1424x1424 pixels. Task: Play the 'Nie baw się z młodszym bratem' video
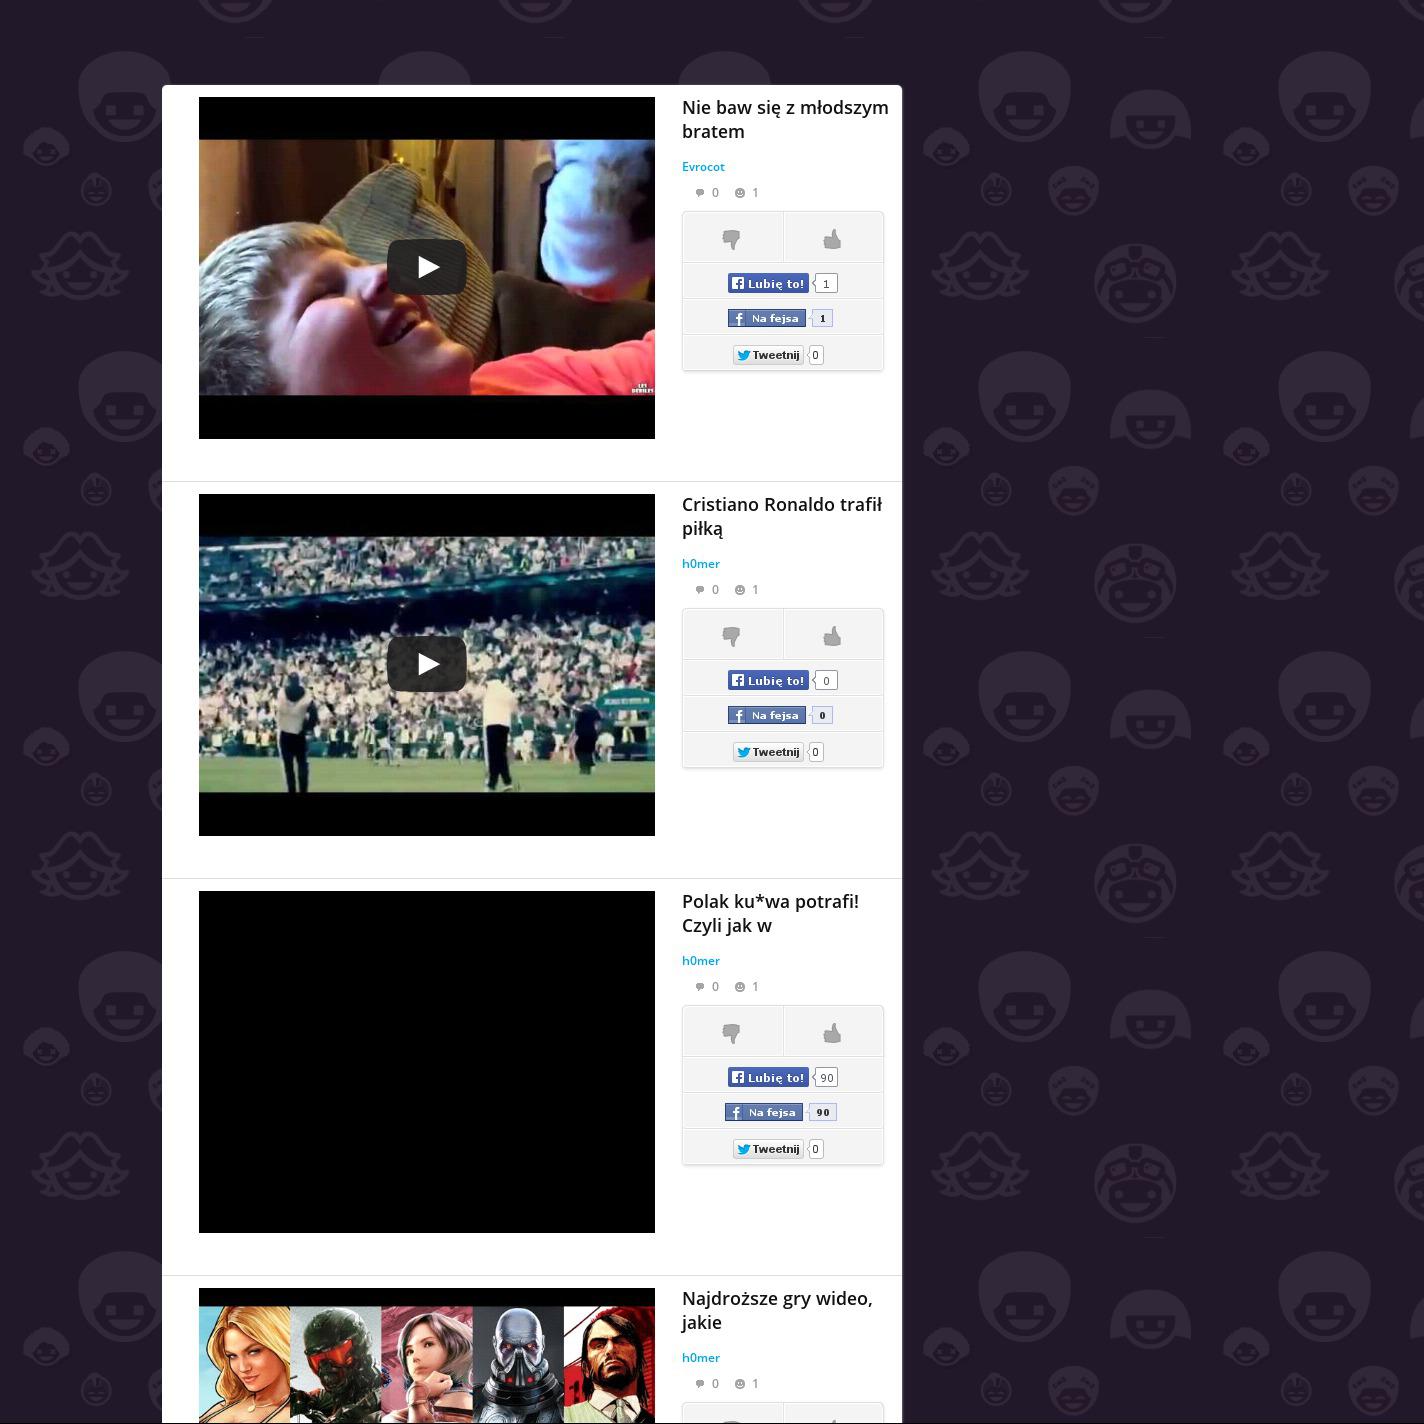pos(427,267)
